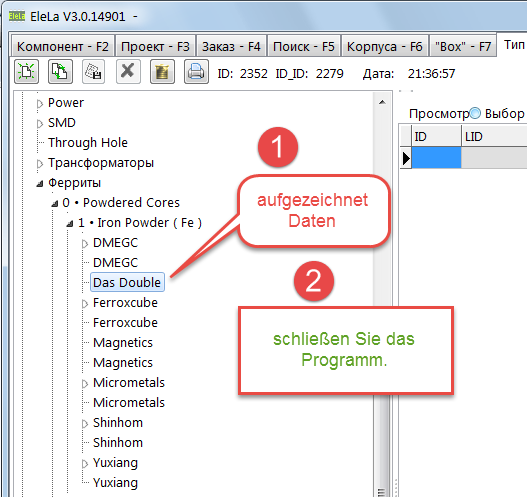Screen dimensions: 527x497
Task: Click the row selector with black arrow
Action: click(406, 158)
